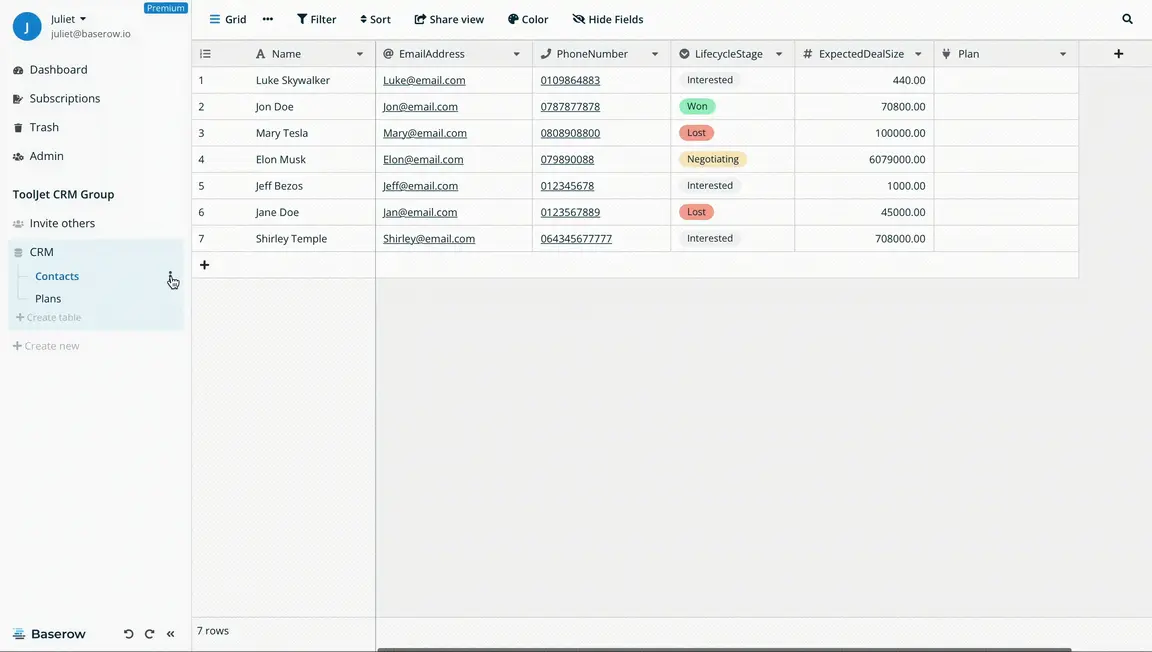Open row count selector in header
Viewport: 1152px width, 652px height.
coord(205,54)
